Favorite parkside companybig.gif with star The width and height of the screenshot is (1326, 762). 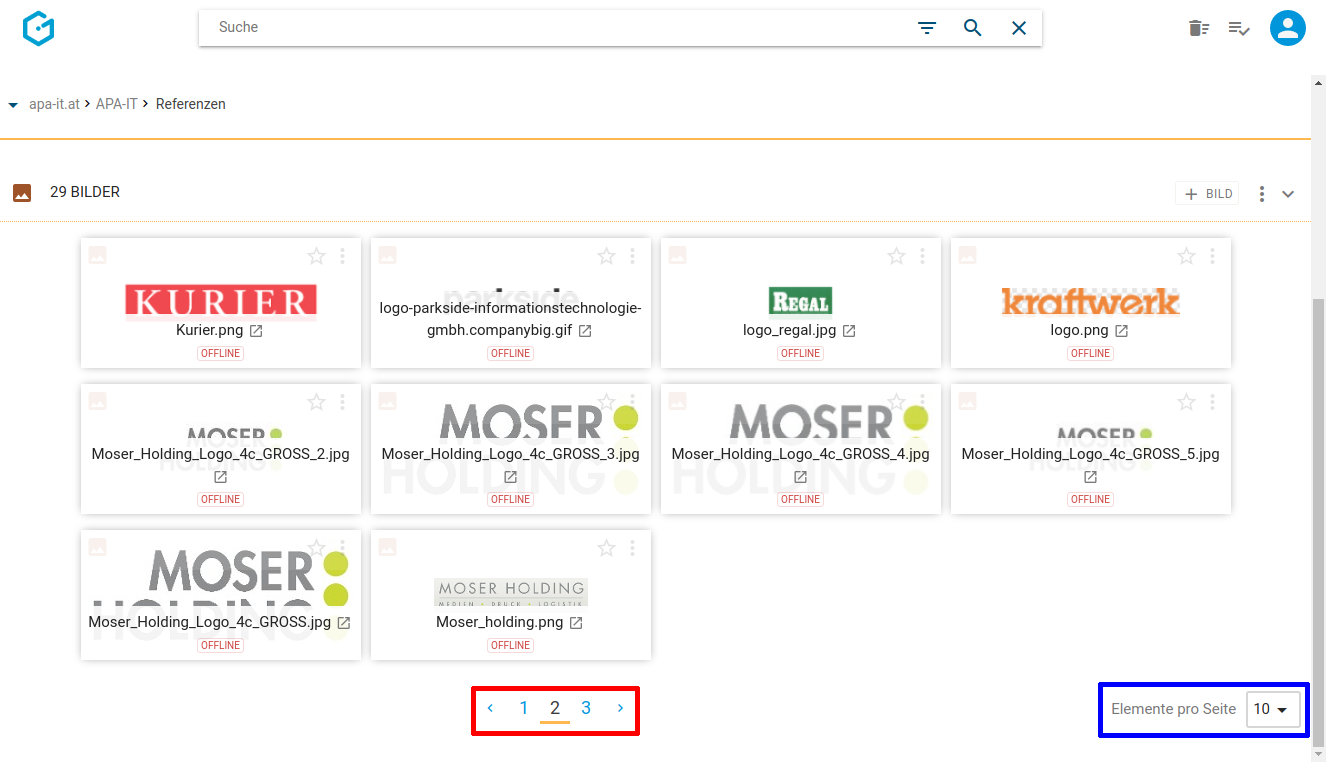[x=606, y=256]
